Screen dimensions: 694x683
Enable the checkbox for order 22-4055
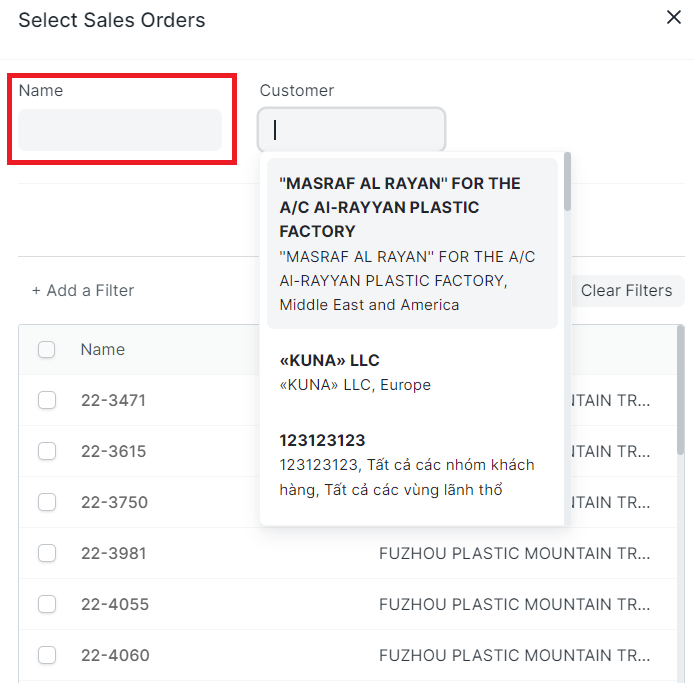click(x=47, y=604)
